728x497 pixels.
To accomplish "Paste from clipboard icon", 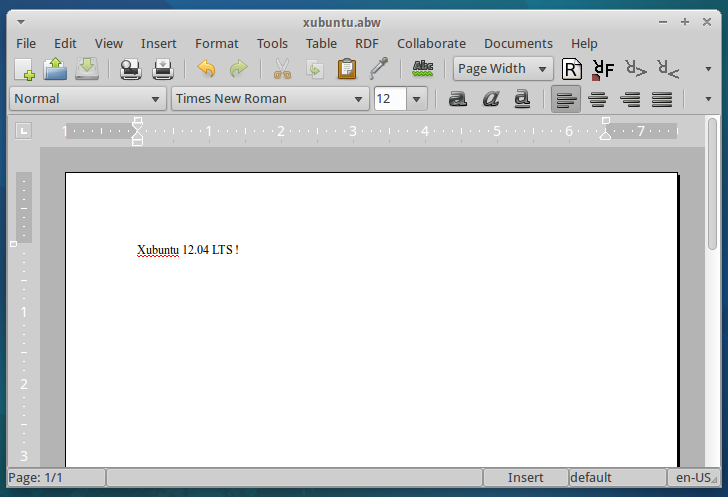I will coord(347,69).
